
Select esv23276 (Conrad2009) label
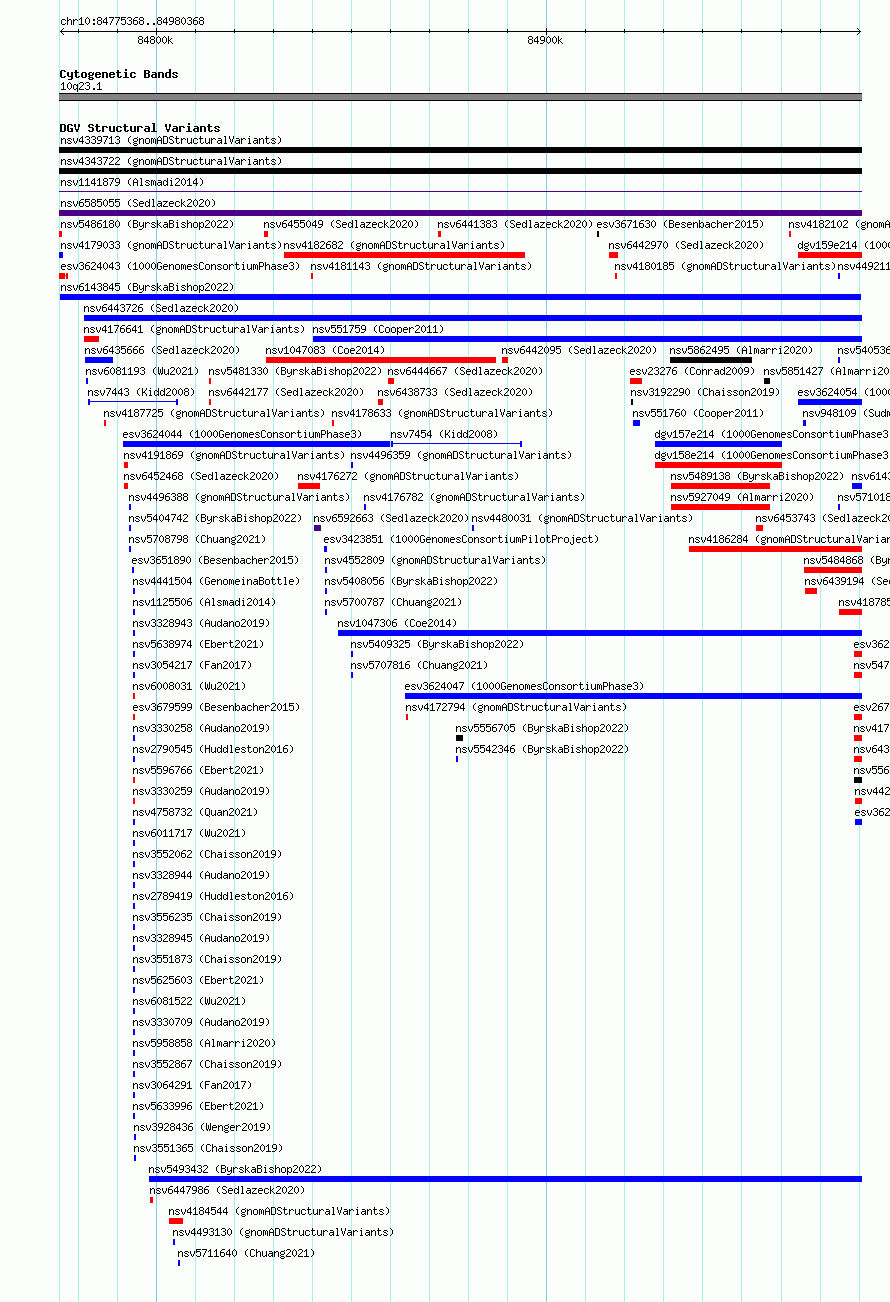[x=693, y=371]
